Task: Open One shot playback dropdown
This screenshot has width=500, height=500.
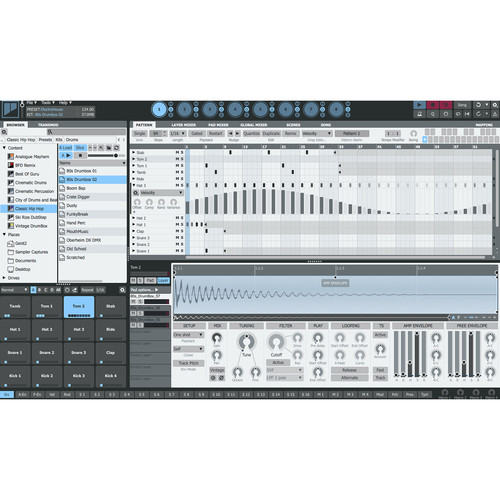Action: click(188, 334)
